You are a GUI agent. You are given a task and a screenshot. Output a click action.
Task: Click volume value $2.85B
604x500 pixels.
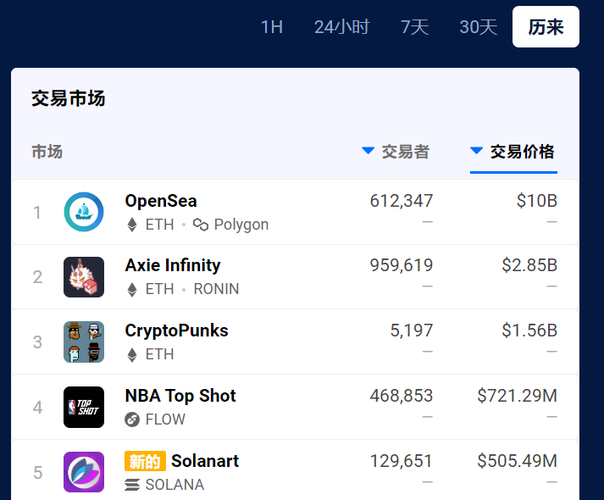(529, 265)
